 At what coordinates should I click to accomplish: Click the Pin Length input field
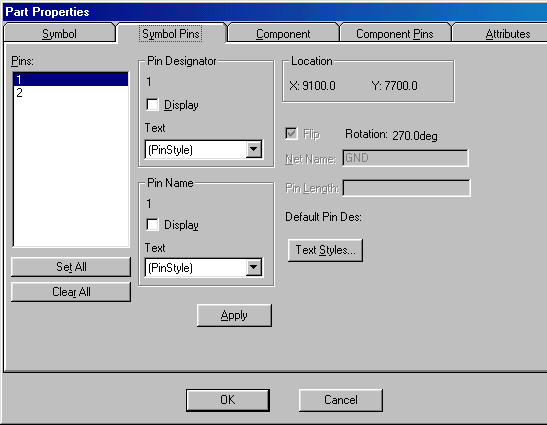tap(407, 188)
